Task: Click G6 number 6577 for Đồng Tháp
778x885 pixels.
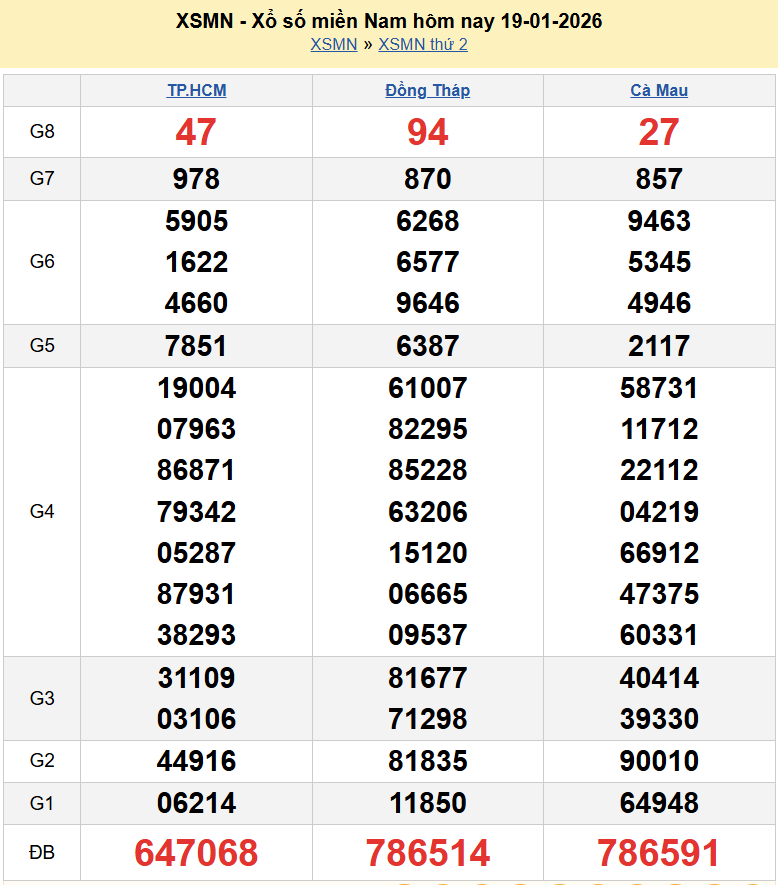Action: click(x=428, y=262)
